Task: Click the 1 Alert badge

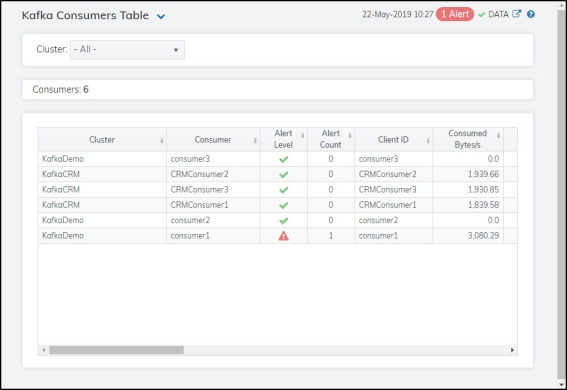Action: [455, 14]
